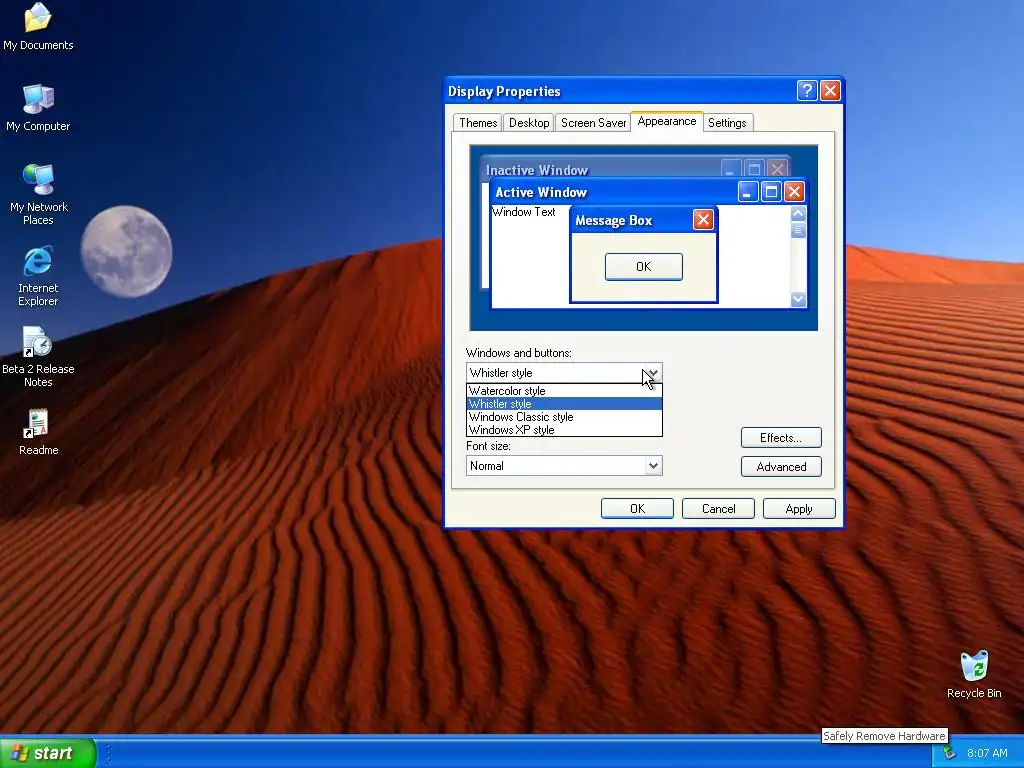Switch to the Desktop tab
The height and width of the screenshot is (768, 1024).
(528, 123)
